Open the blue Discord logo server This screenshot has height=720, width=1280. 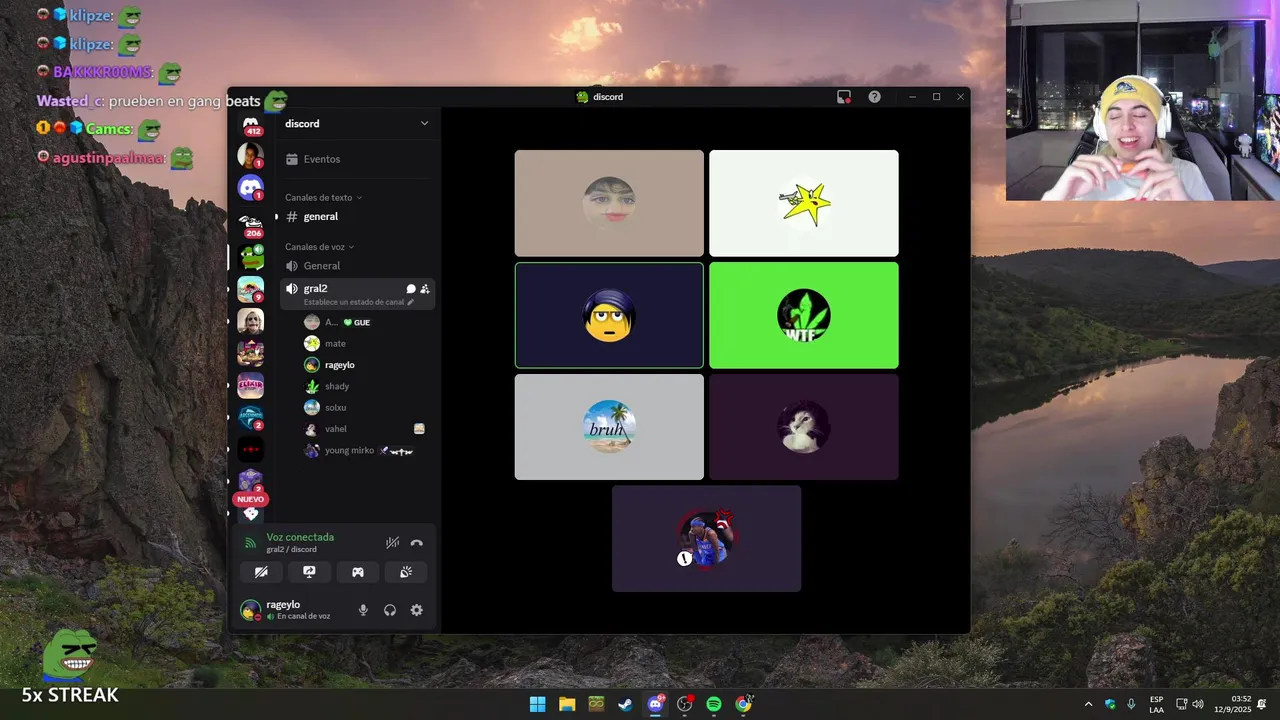pos(251,187)
